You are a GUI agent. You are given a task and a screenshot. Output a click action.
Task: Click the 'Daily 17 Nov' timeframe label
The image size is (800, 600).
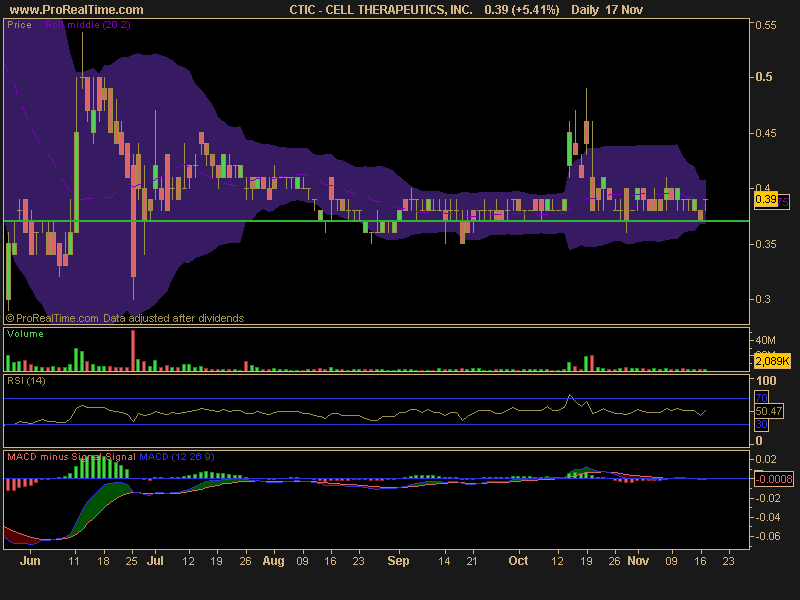point(607,10)
